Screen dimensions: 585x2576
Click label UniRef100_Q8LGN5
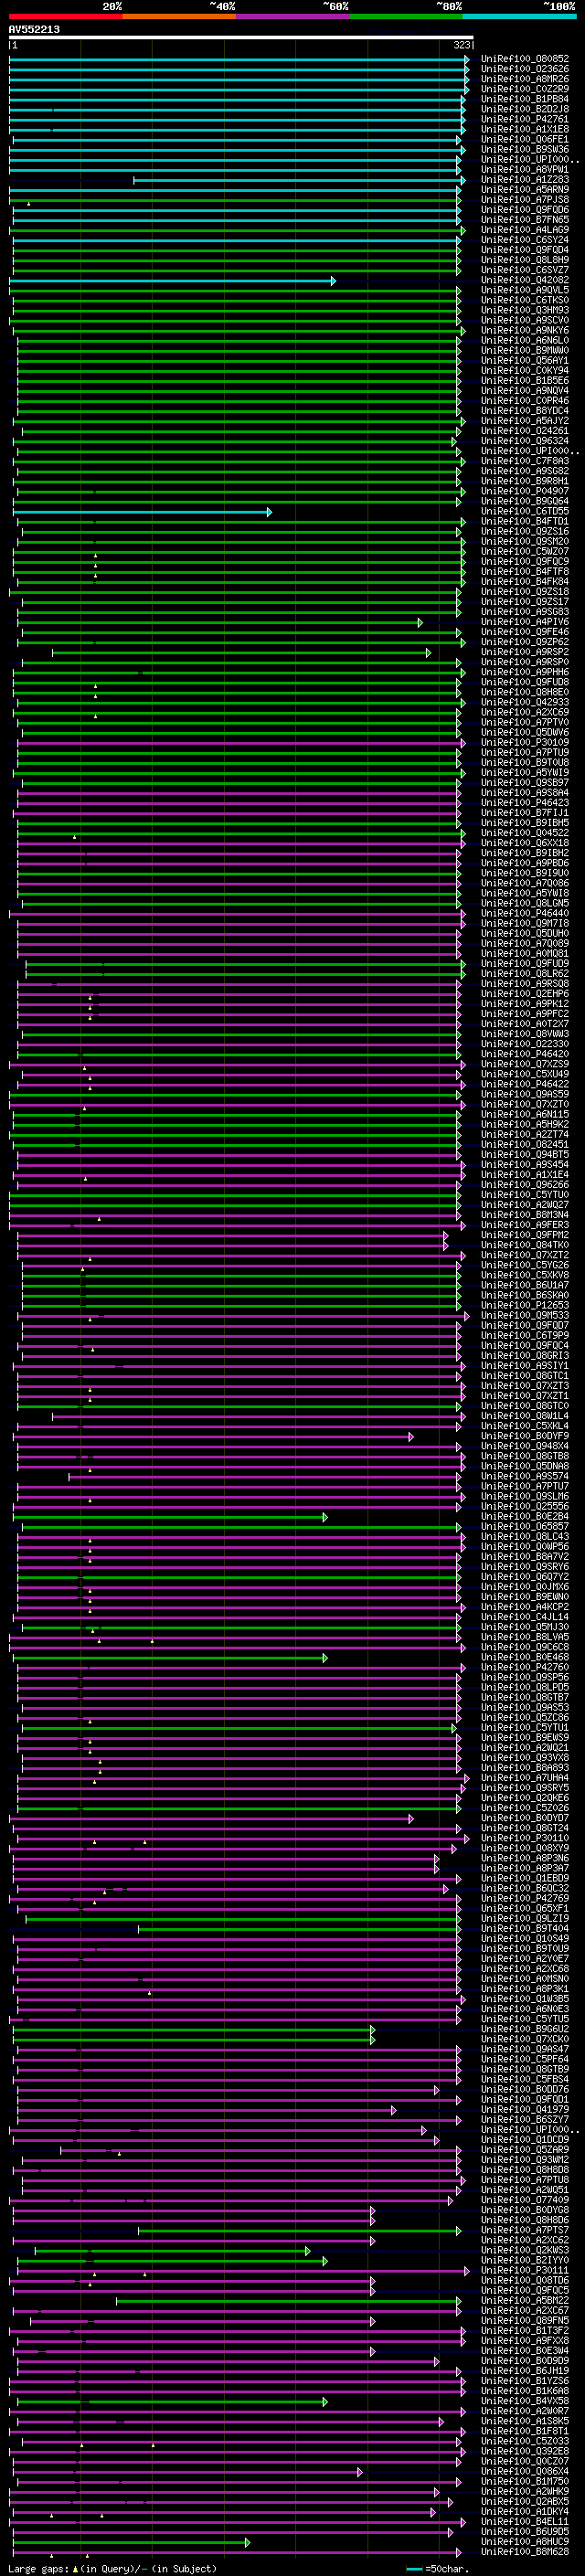pos(525,903)
